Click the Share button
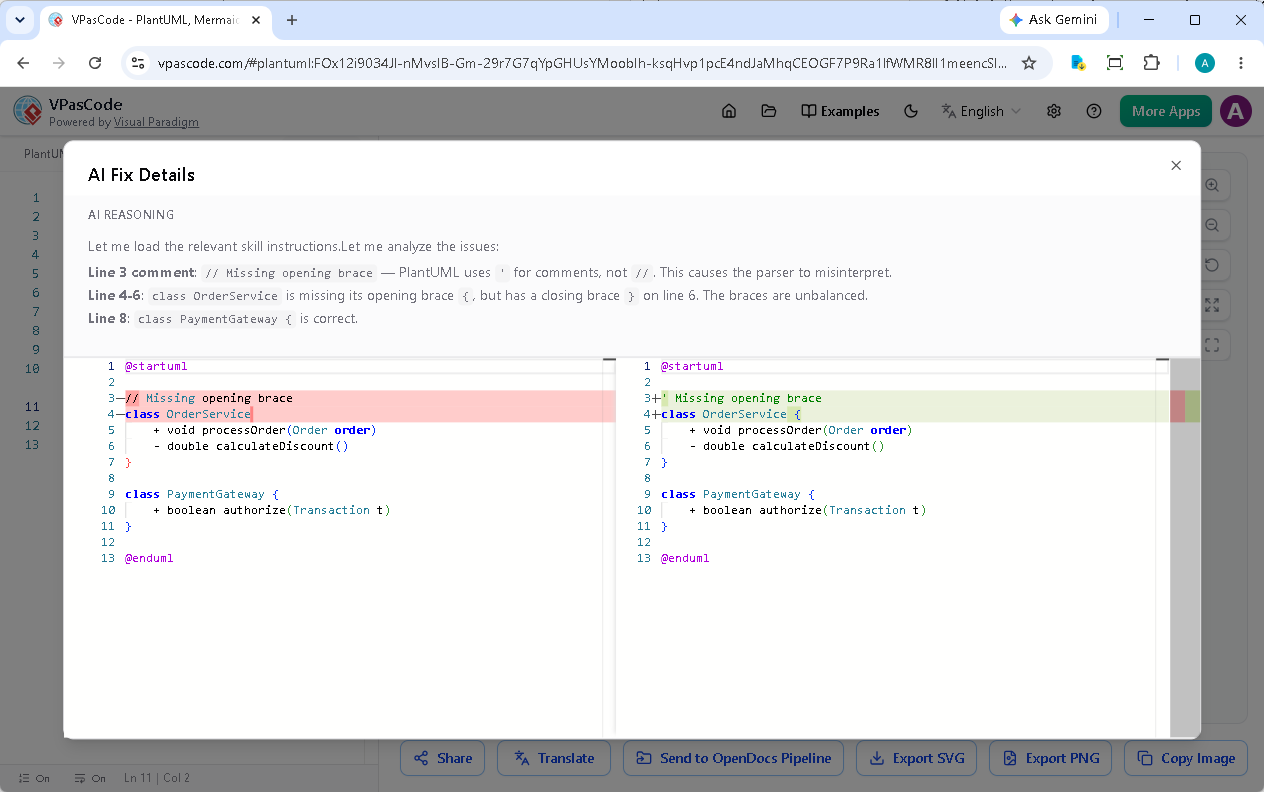This screenshot has width=1264, height=792. (443, 758)
